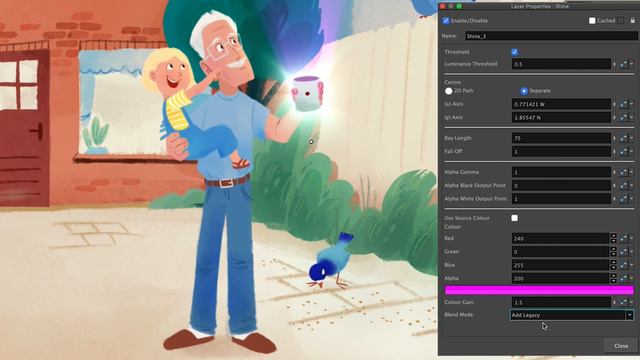Toggle the Enable/Disable checkbox

[446, 20]
